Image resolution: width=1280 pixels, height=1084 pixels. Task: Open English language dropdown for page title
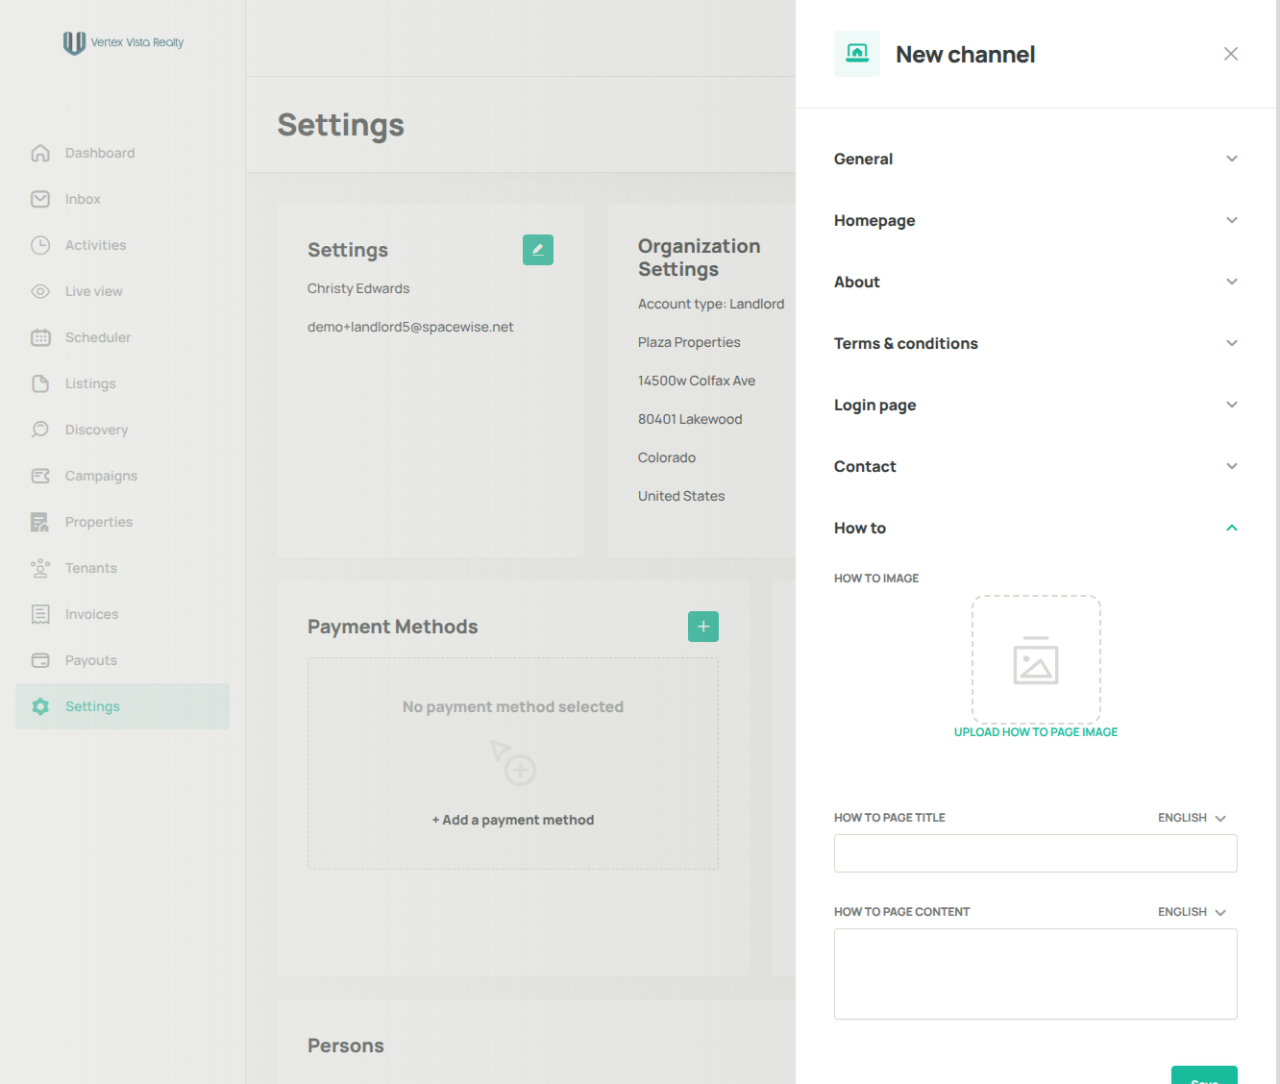(1192, 818)
